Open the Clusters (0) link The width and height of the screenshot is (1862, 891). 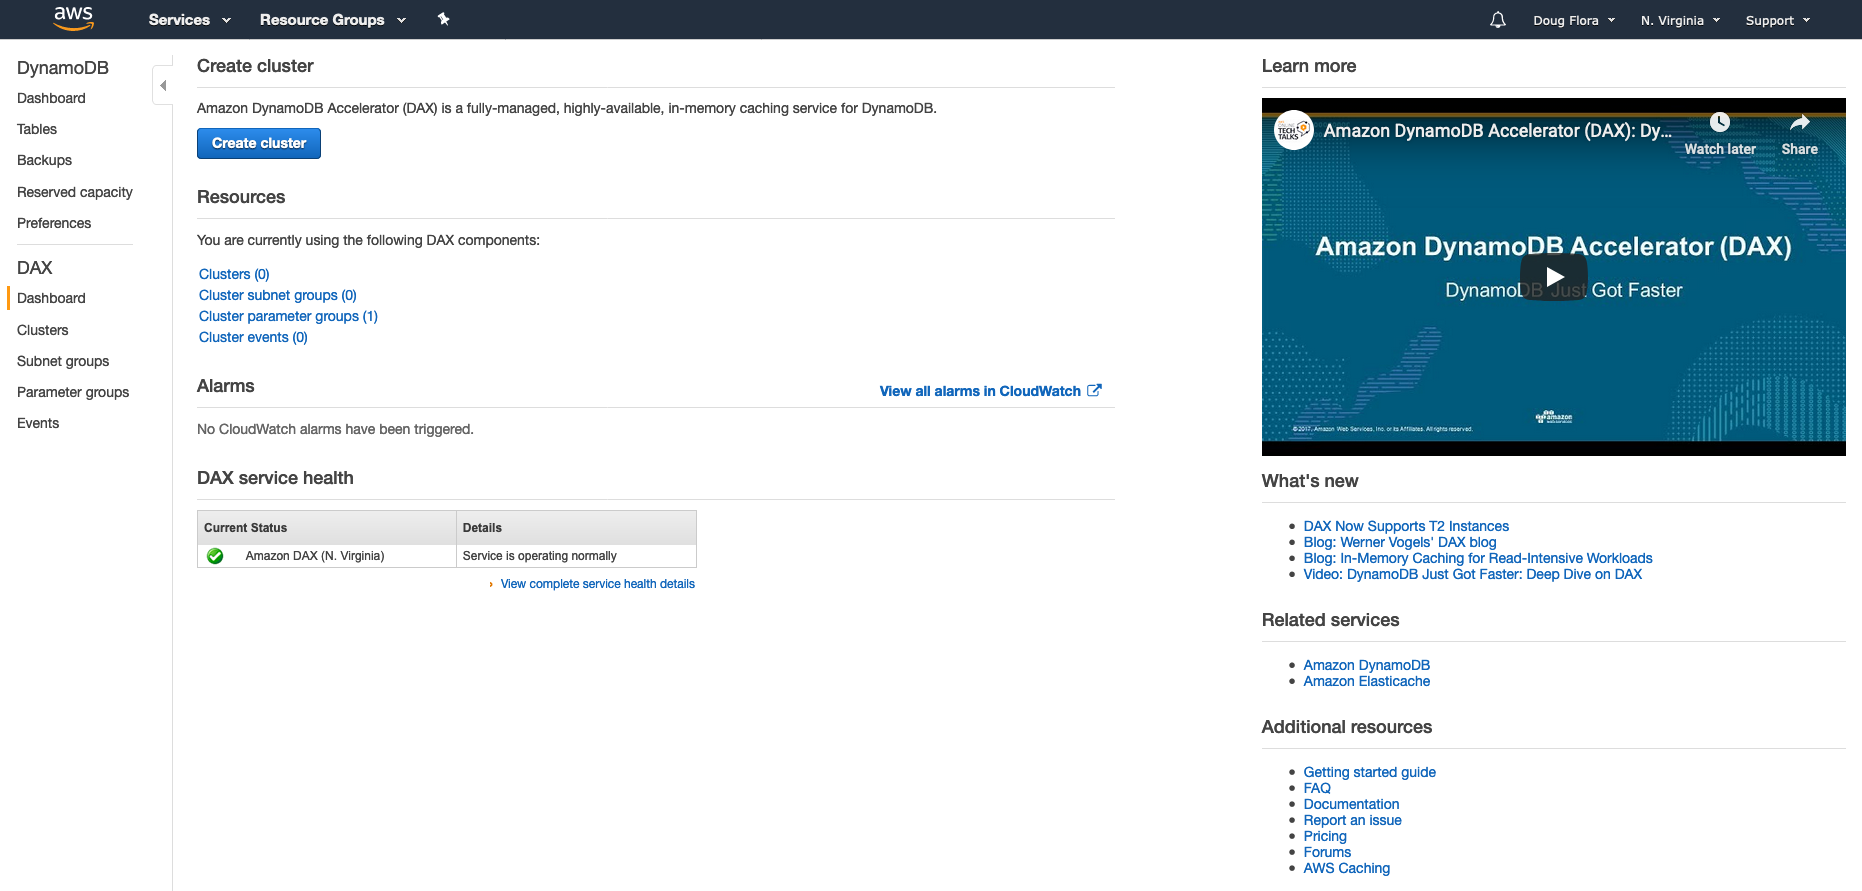pos(234,274)
